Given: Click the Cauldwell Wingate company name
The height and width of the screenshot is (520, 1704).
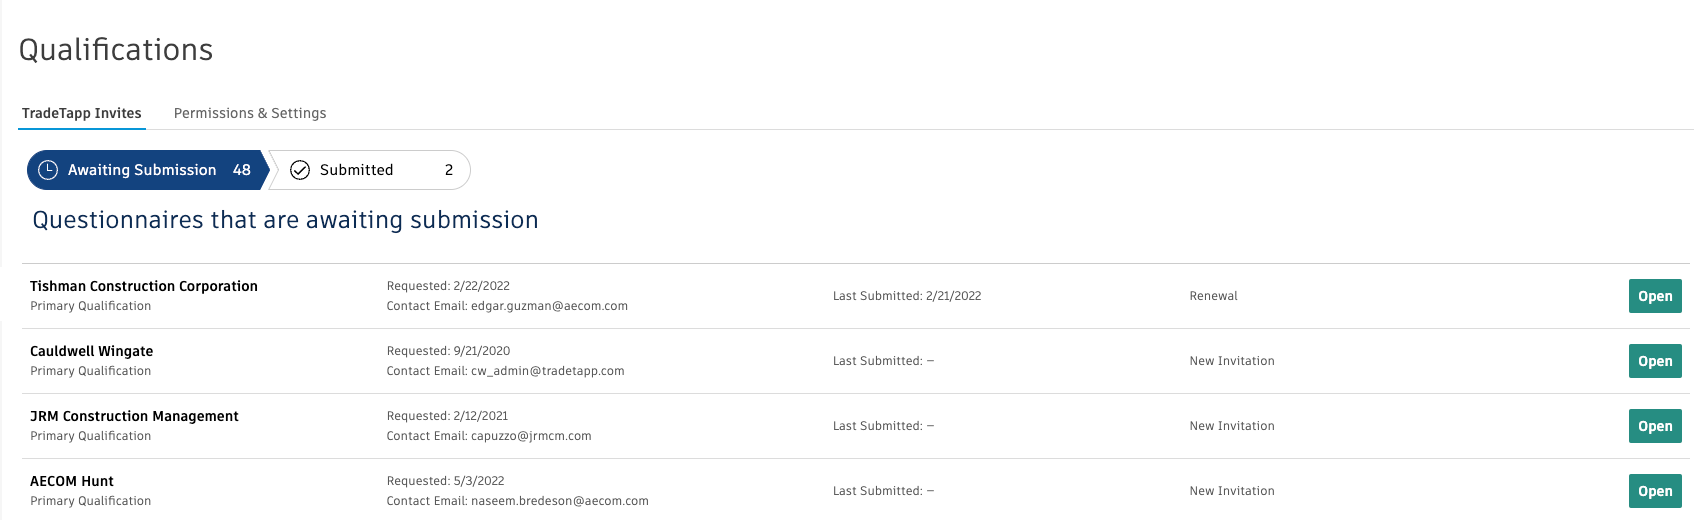Looking at the screenshot, I should (92, 351).
